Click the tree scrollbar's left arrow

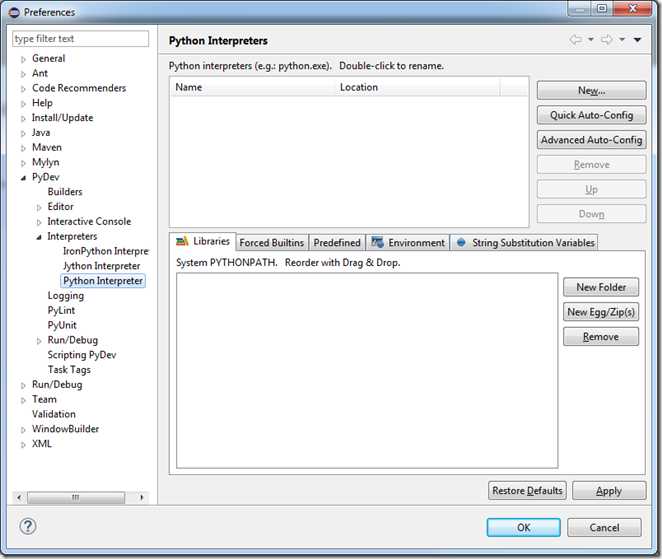(19, 497)
